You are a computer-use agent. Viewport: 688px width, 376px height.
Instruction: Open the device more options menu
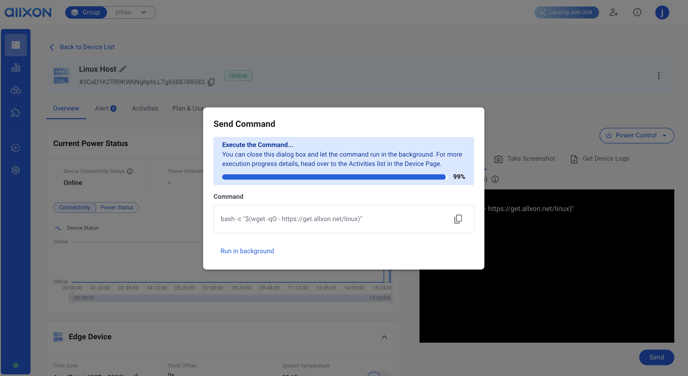[x=658, y=75]
